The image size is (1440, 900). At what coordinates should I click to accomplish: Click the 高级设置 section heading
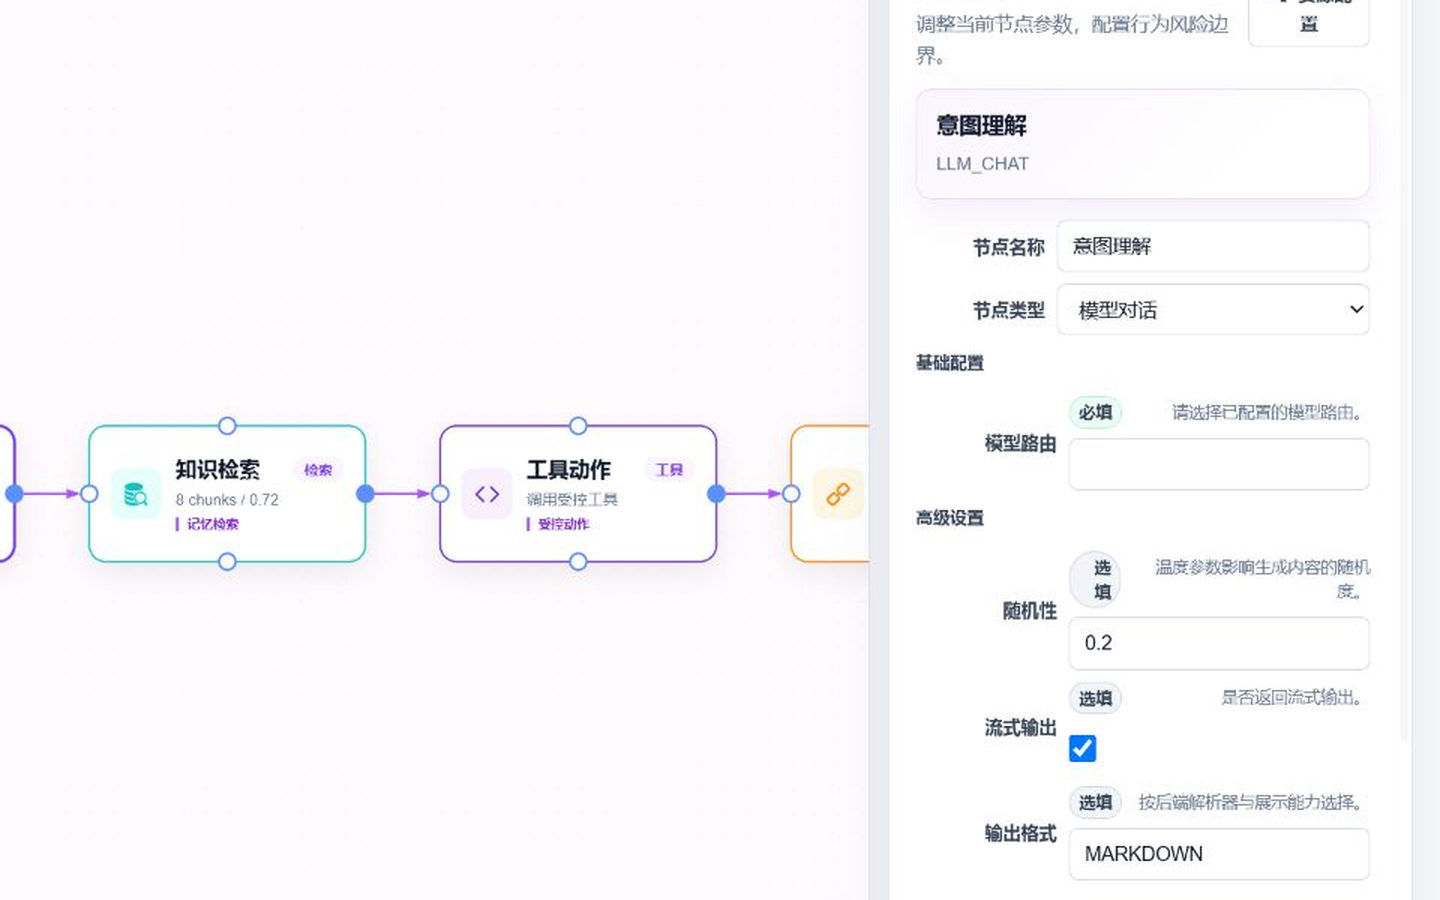pos(950,518)
